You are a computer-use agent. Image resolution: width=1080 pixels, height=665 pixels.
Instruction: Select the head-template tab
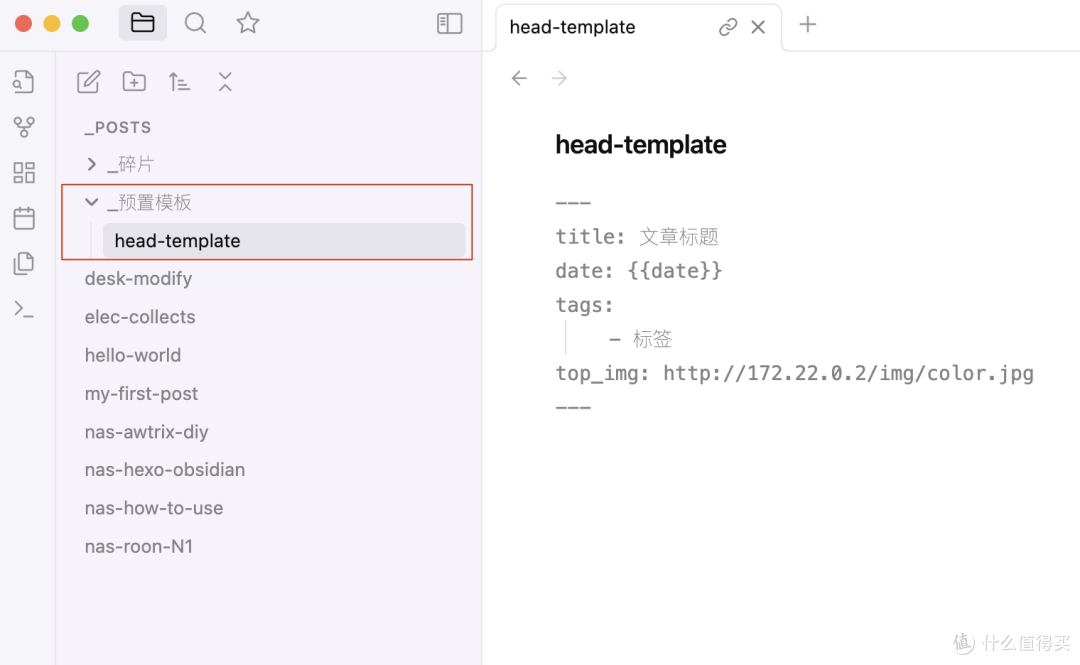coord(572,27)
